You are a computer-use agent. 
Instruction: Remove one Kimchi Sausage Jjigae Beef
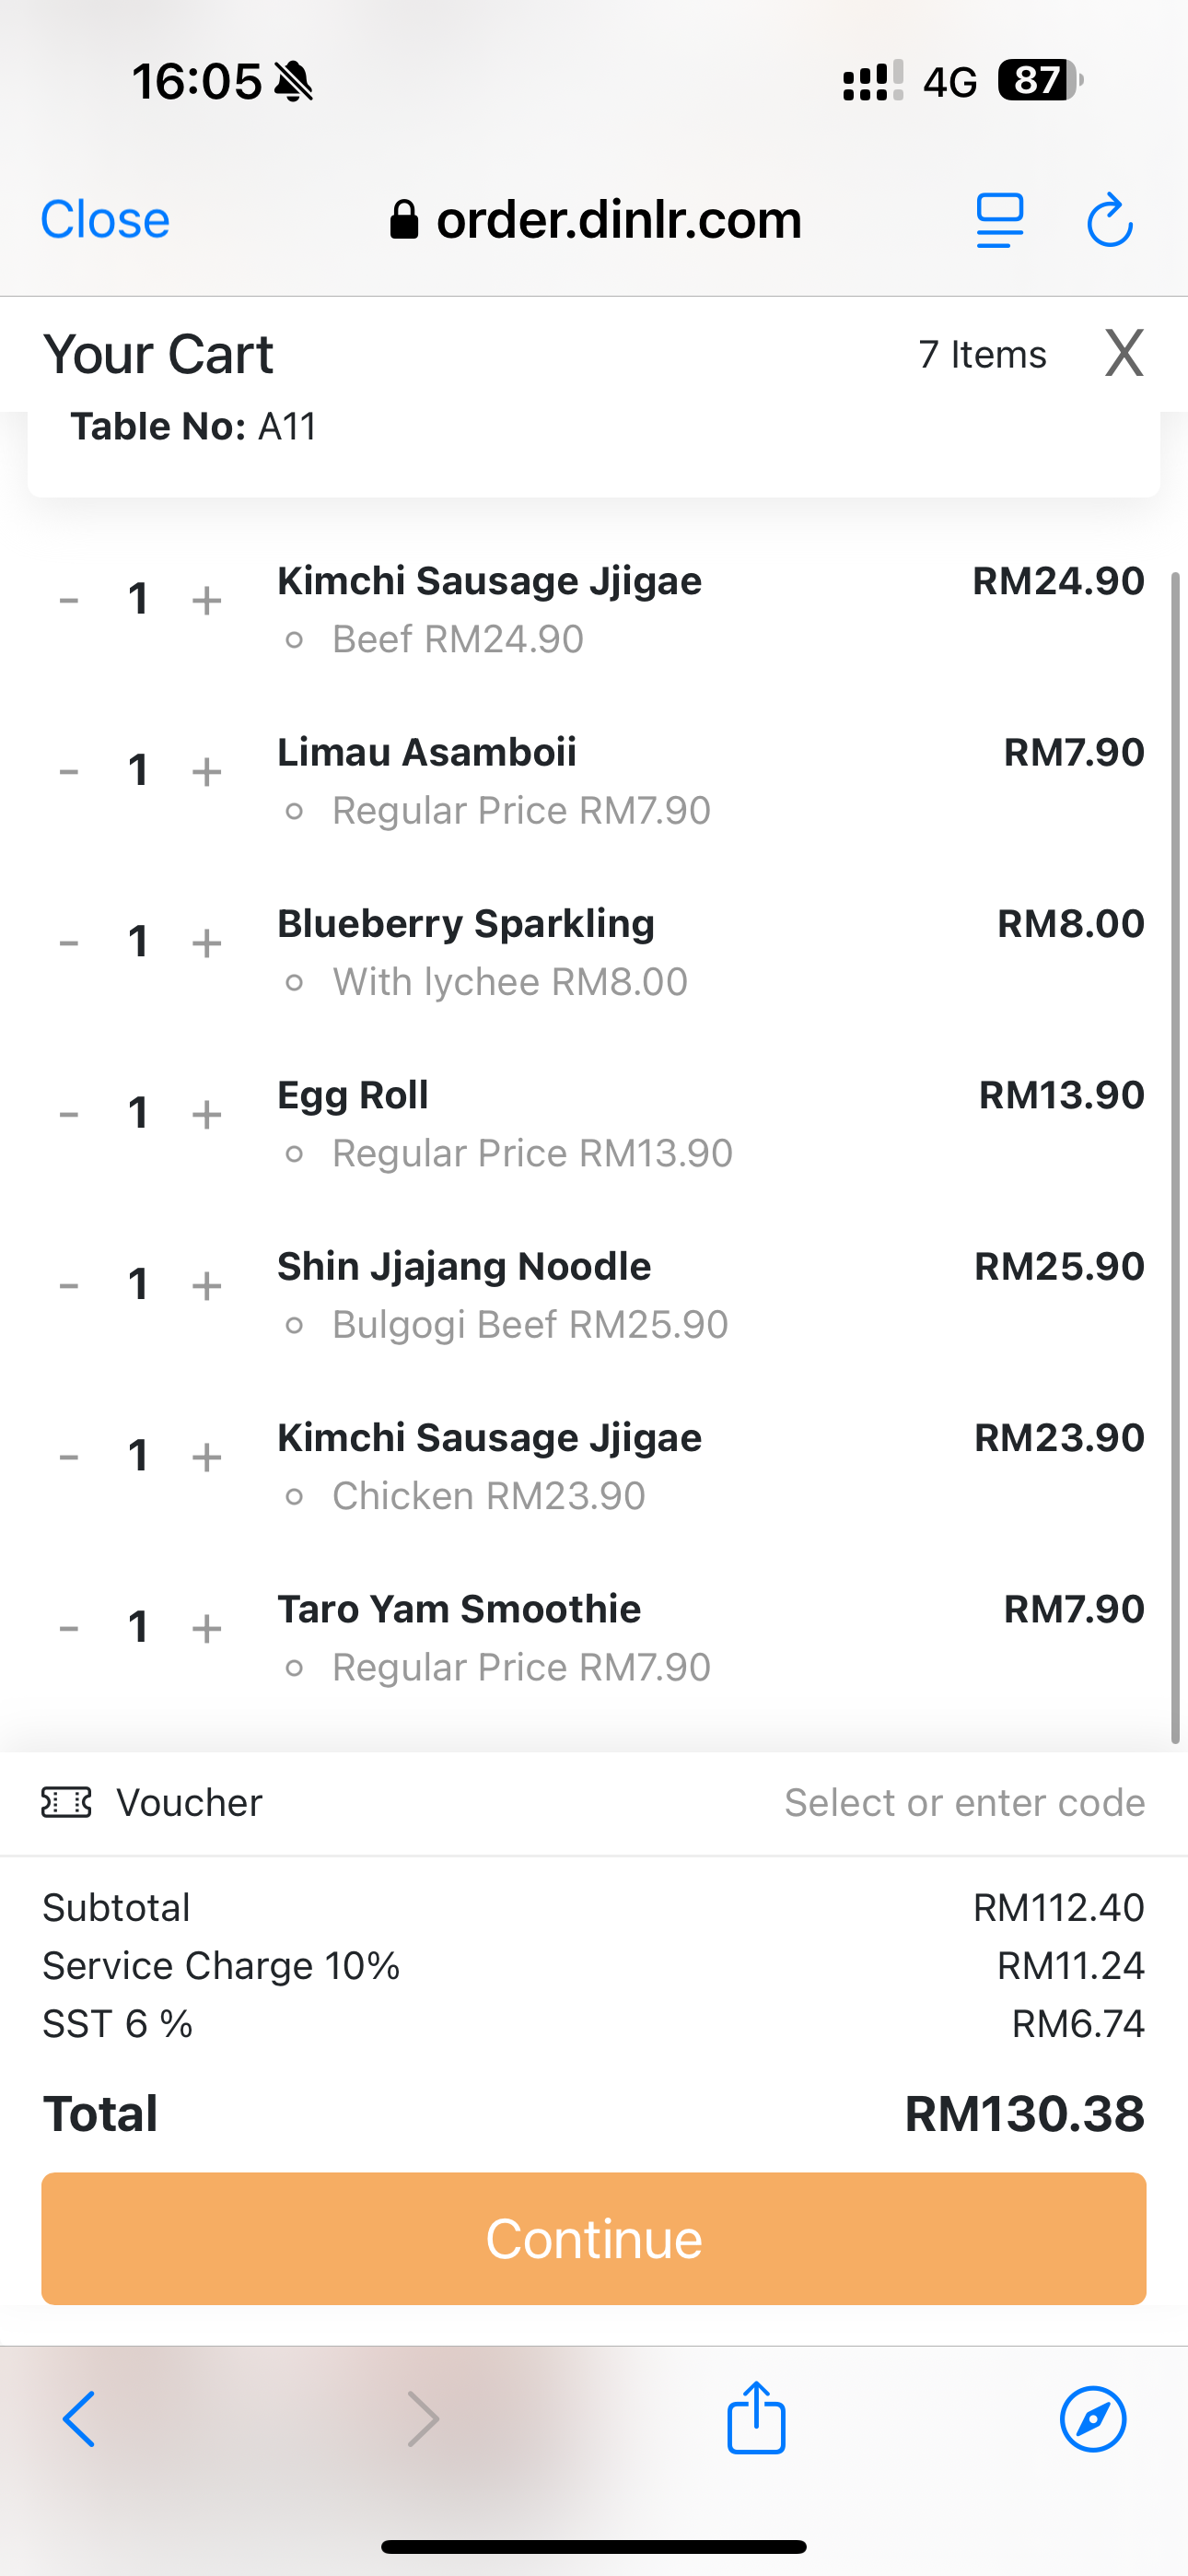coord(69,600)
